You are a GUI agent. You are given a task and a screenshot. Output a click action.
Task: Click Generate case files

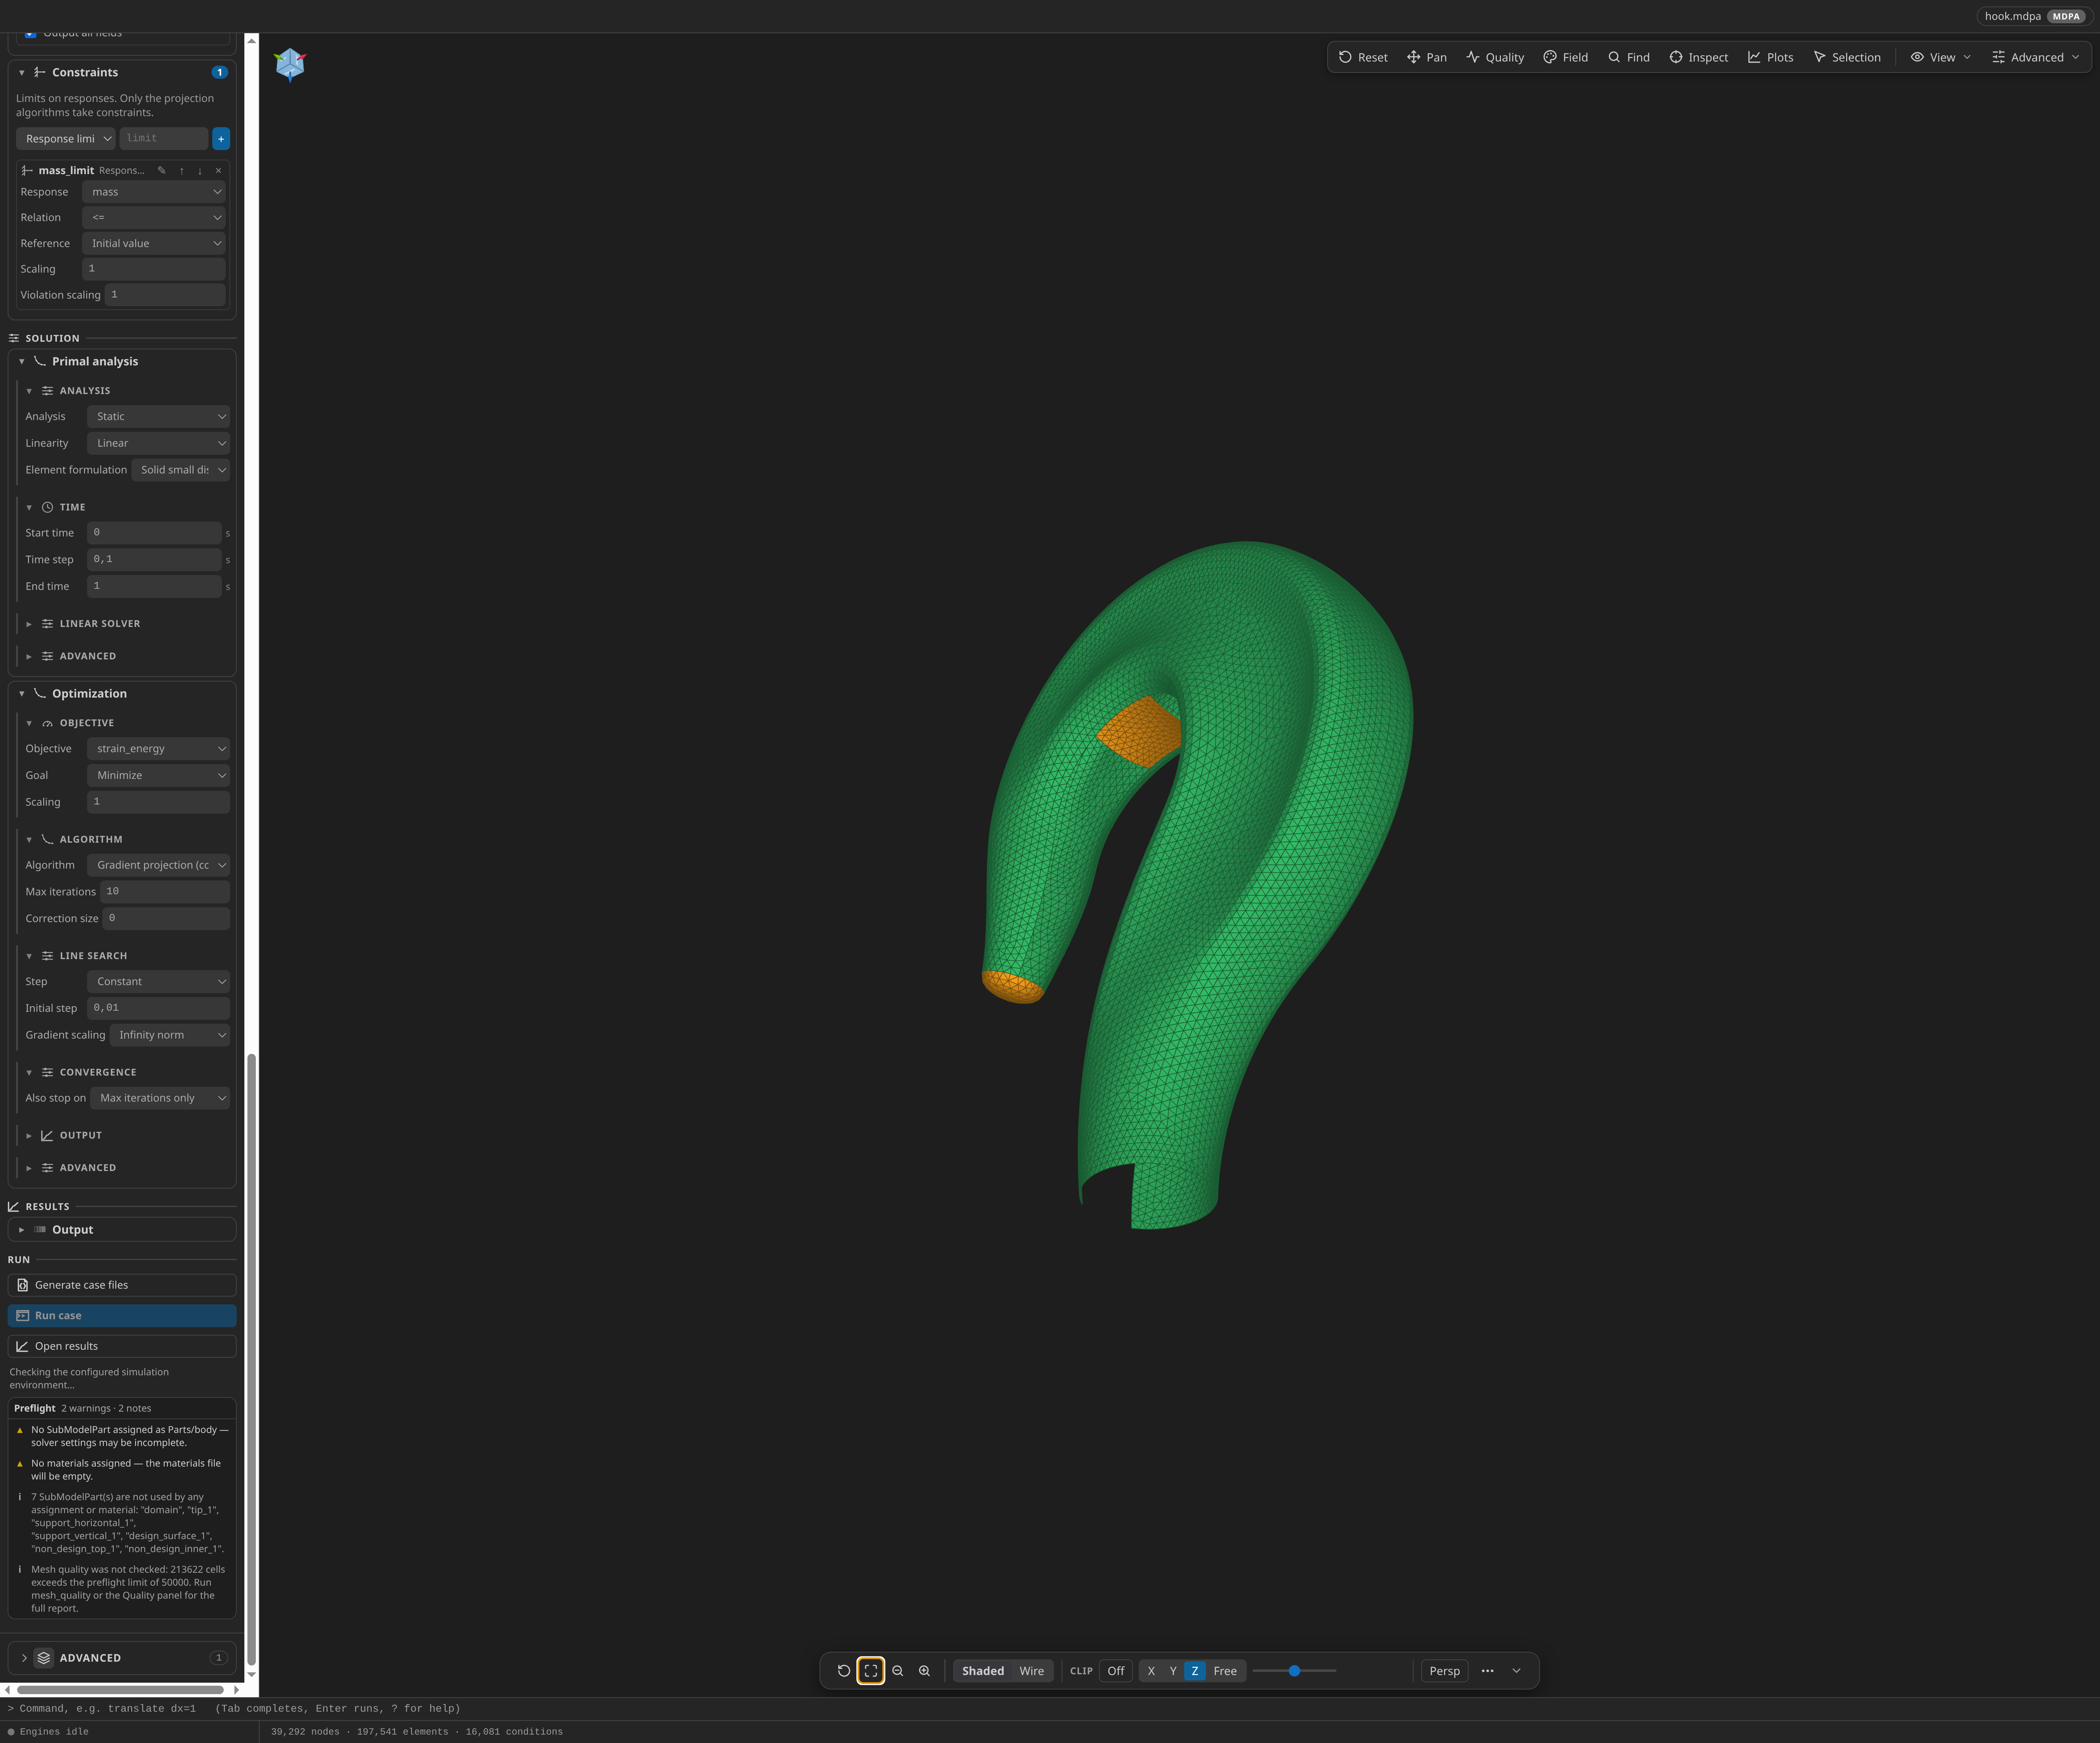[x=122, y=1285]
